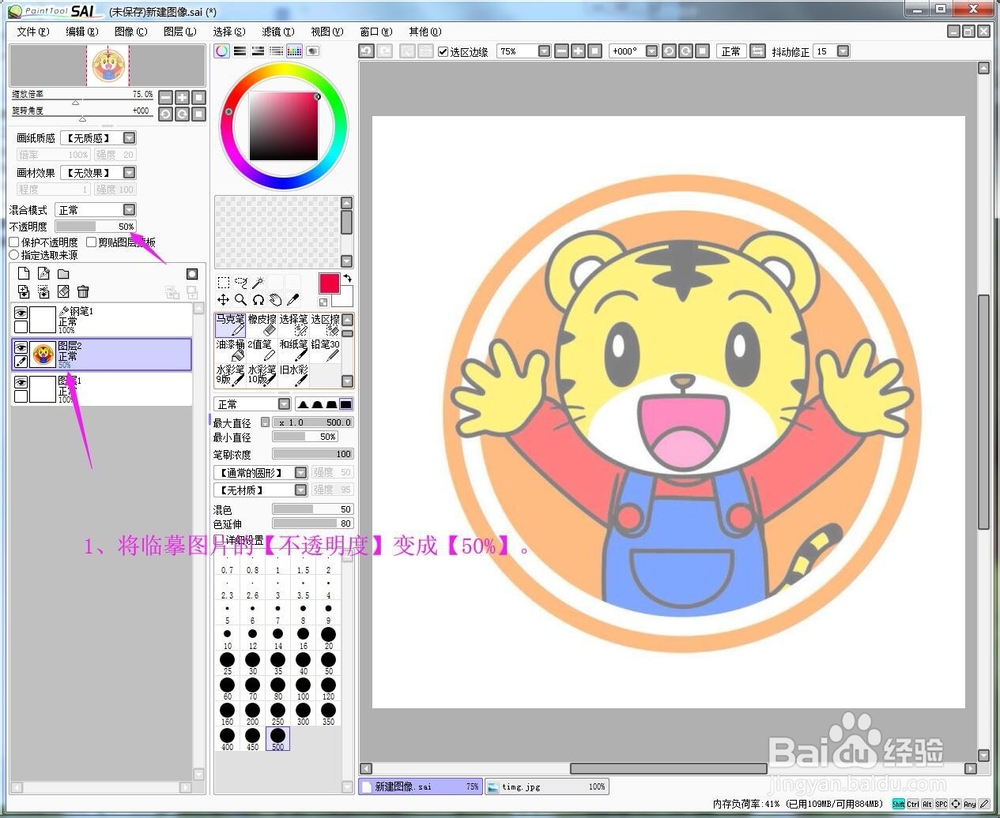Click the red foreground color swatch
Screen dimensions: 1000x818
(329, 283)
